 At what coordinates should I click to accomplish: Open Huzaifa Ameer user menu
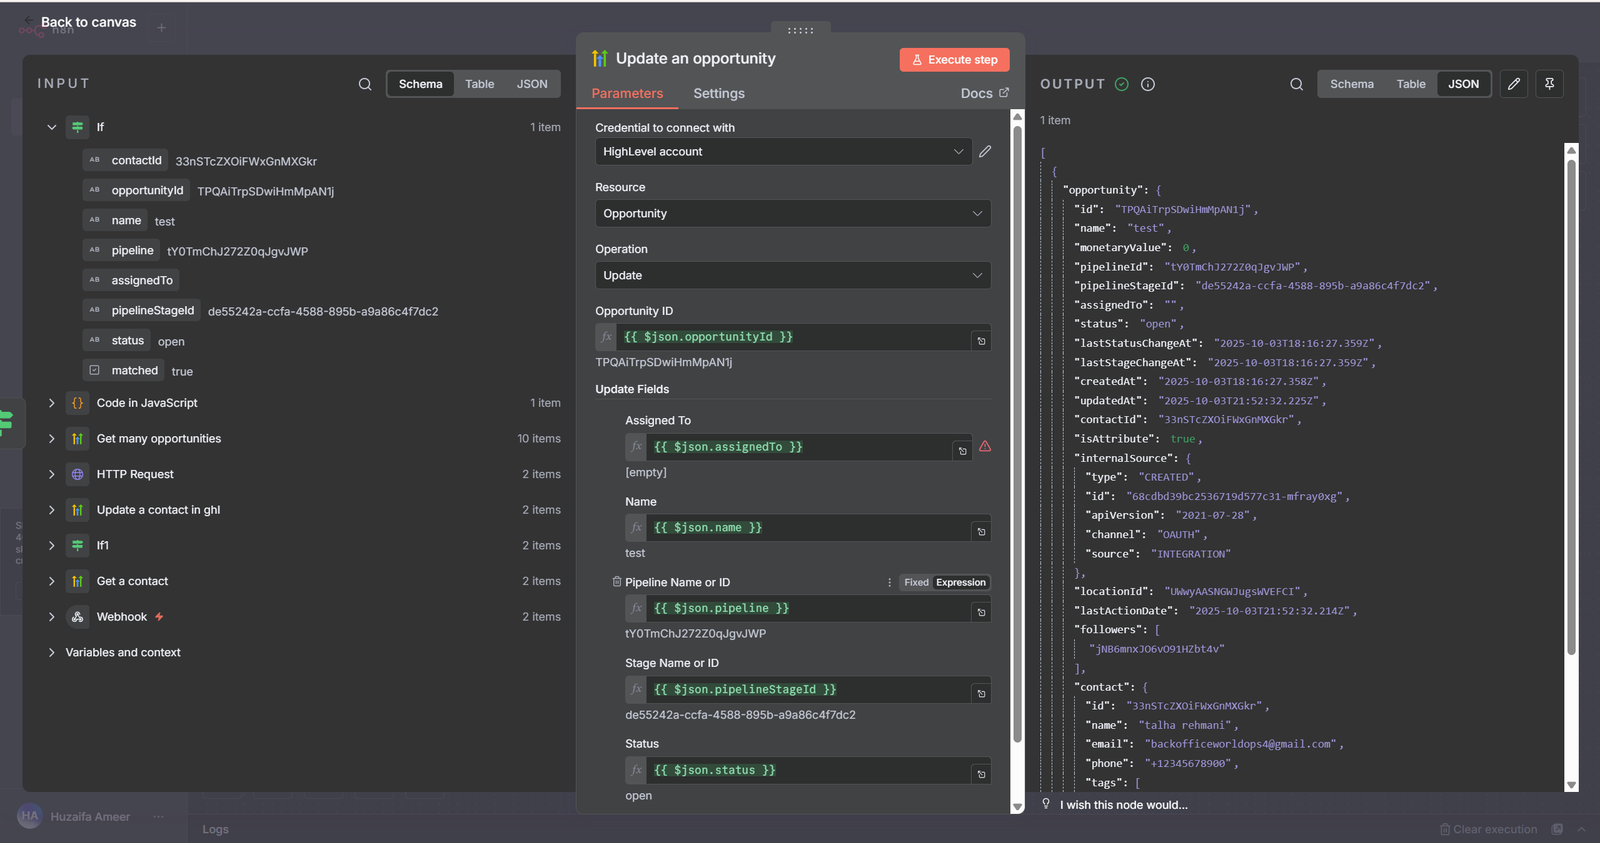90,816
